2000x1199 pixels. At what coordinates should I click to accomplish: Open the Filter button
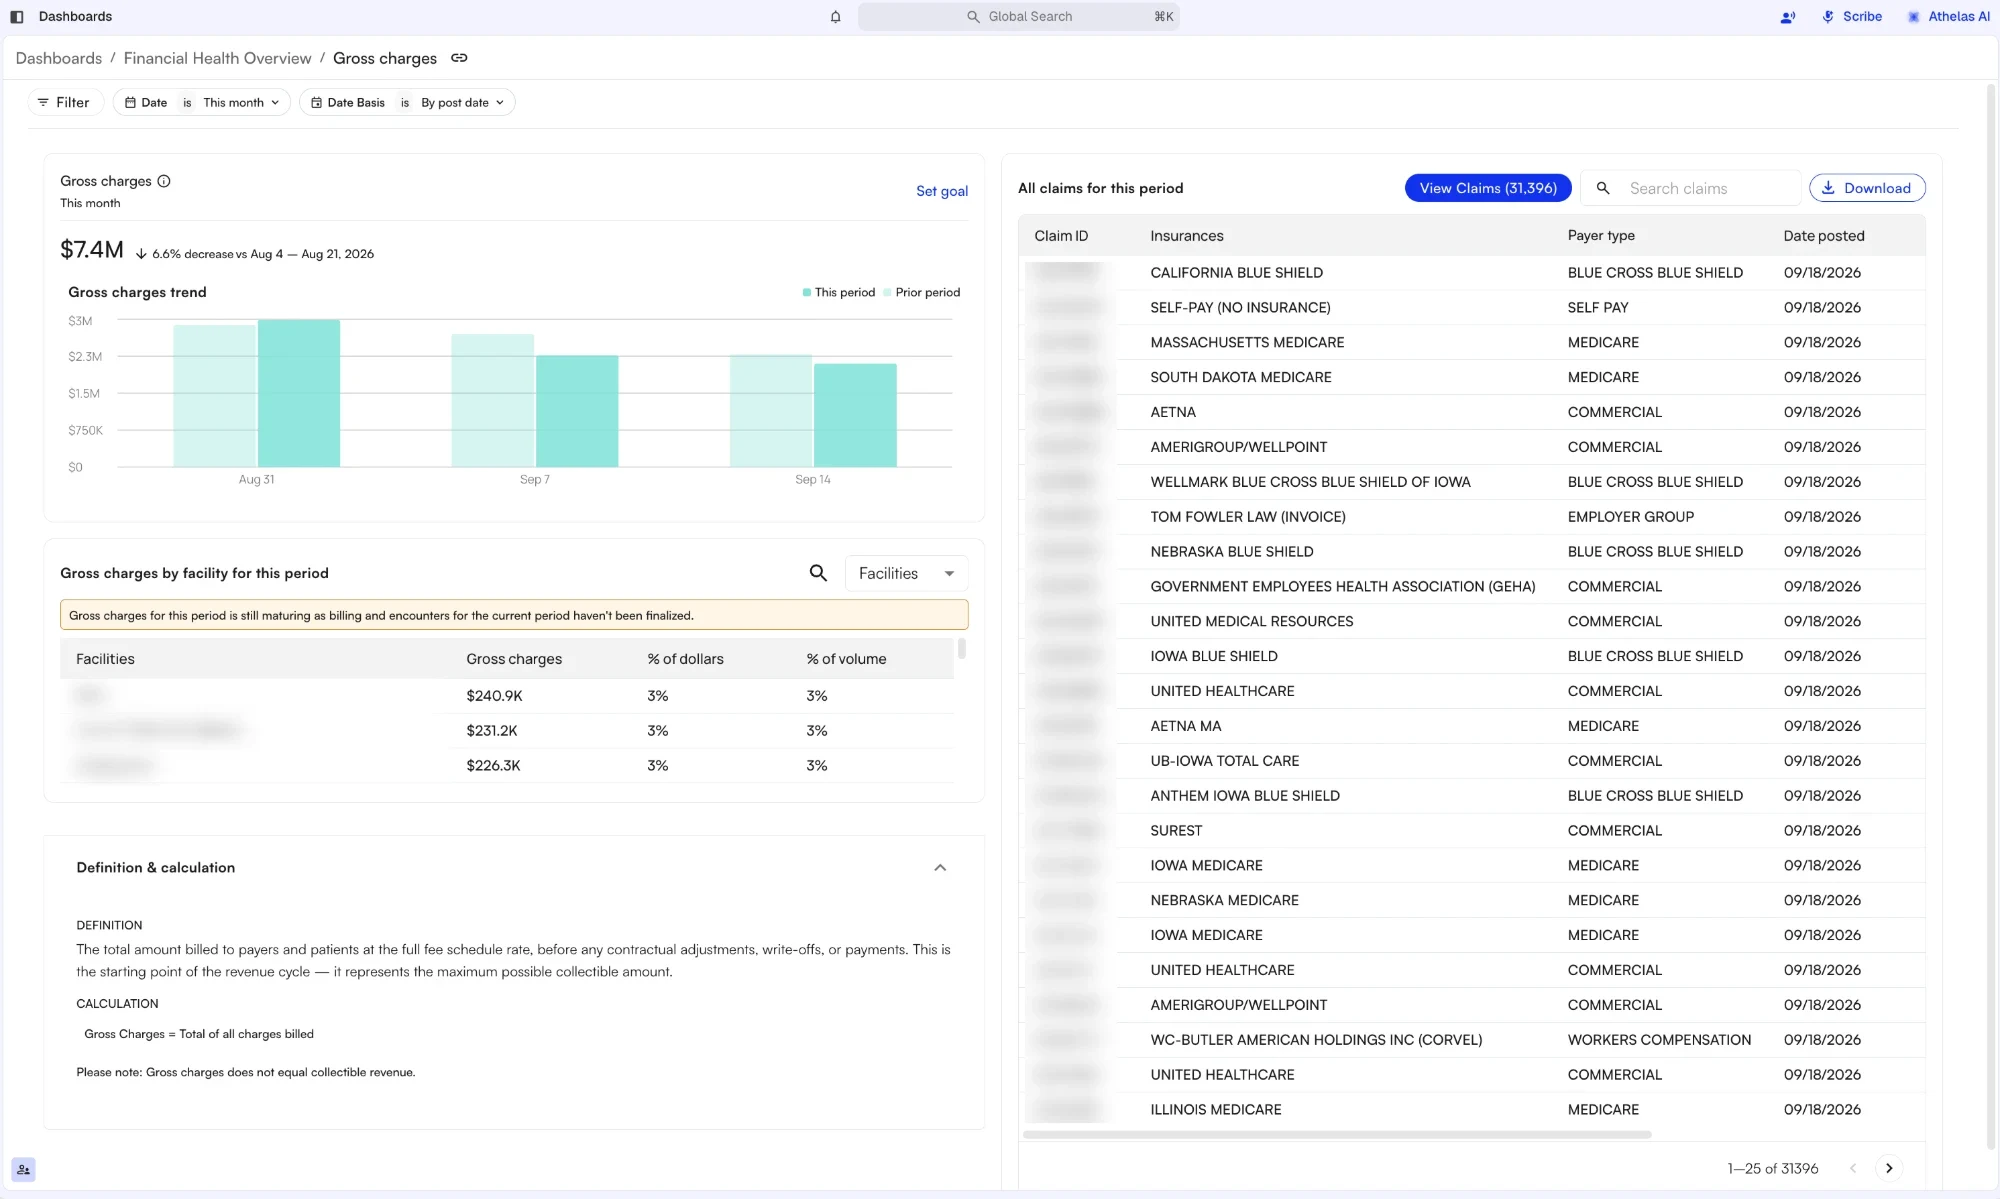[64, 102]
